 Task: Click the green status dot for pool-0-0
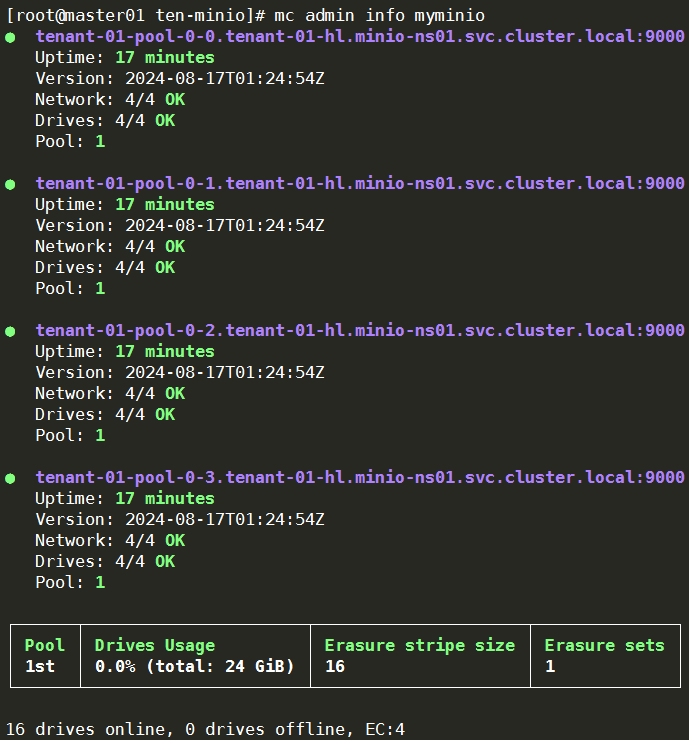(x=10, y=37)
